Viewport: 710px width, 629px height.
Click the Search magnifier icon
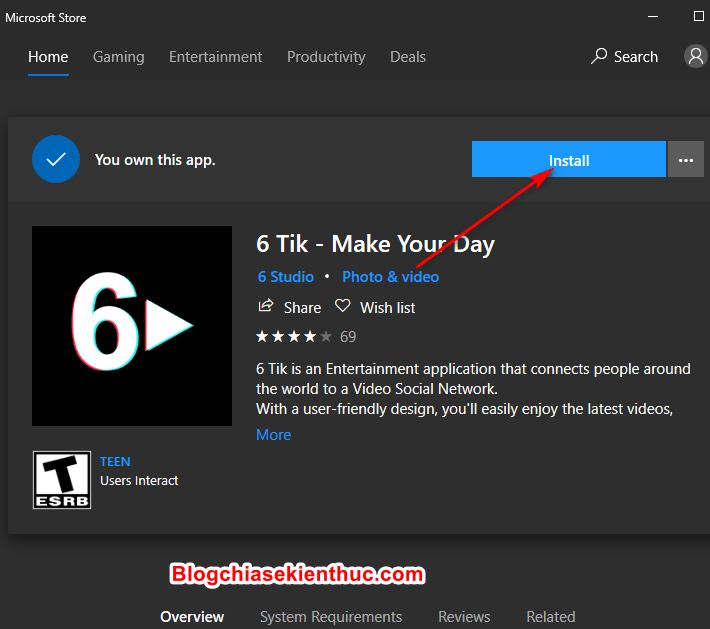click(x=599, y=56)
